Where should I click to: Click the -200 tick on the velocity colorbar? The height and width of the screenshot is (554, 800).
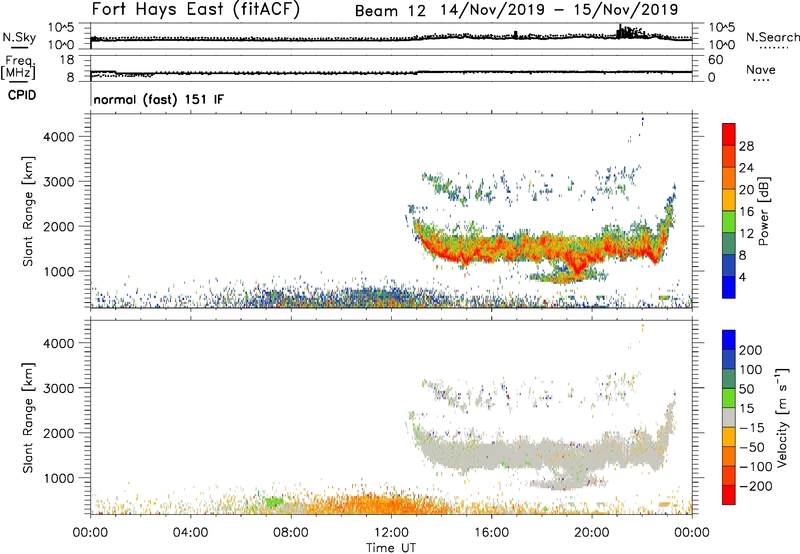click(x=756, y=486)
